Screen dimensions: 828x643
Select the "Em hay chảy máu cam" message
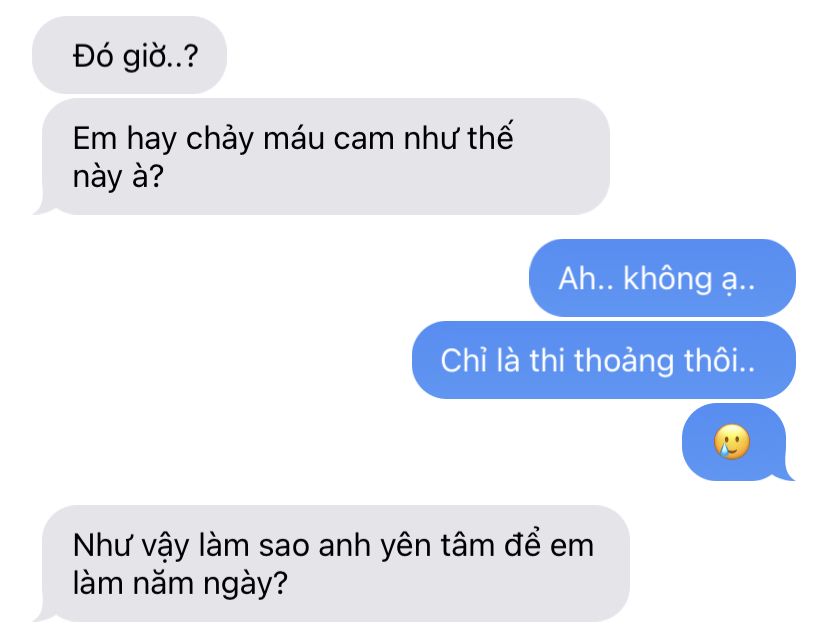pyautogui.click(x=322, y=157)
